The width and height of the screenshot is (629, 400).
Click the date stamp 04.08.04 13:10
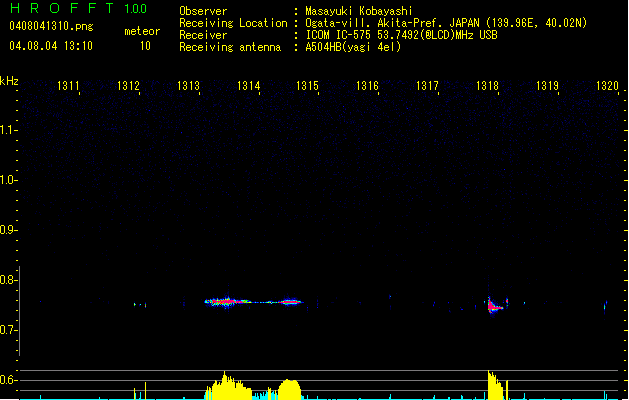[x=51, y=46]
